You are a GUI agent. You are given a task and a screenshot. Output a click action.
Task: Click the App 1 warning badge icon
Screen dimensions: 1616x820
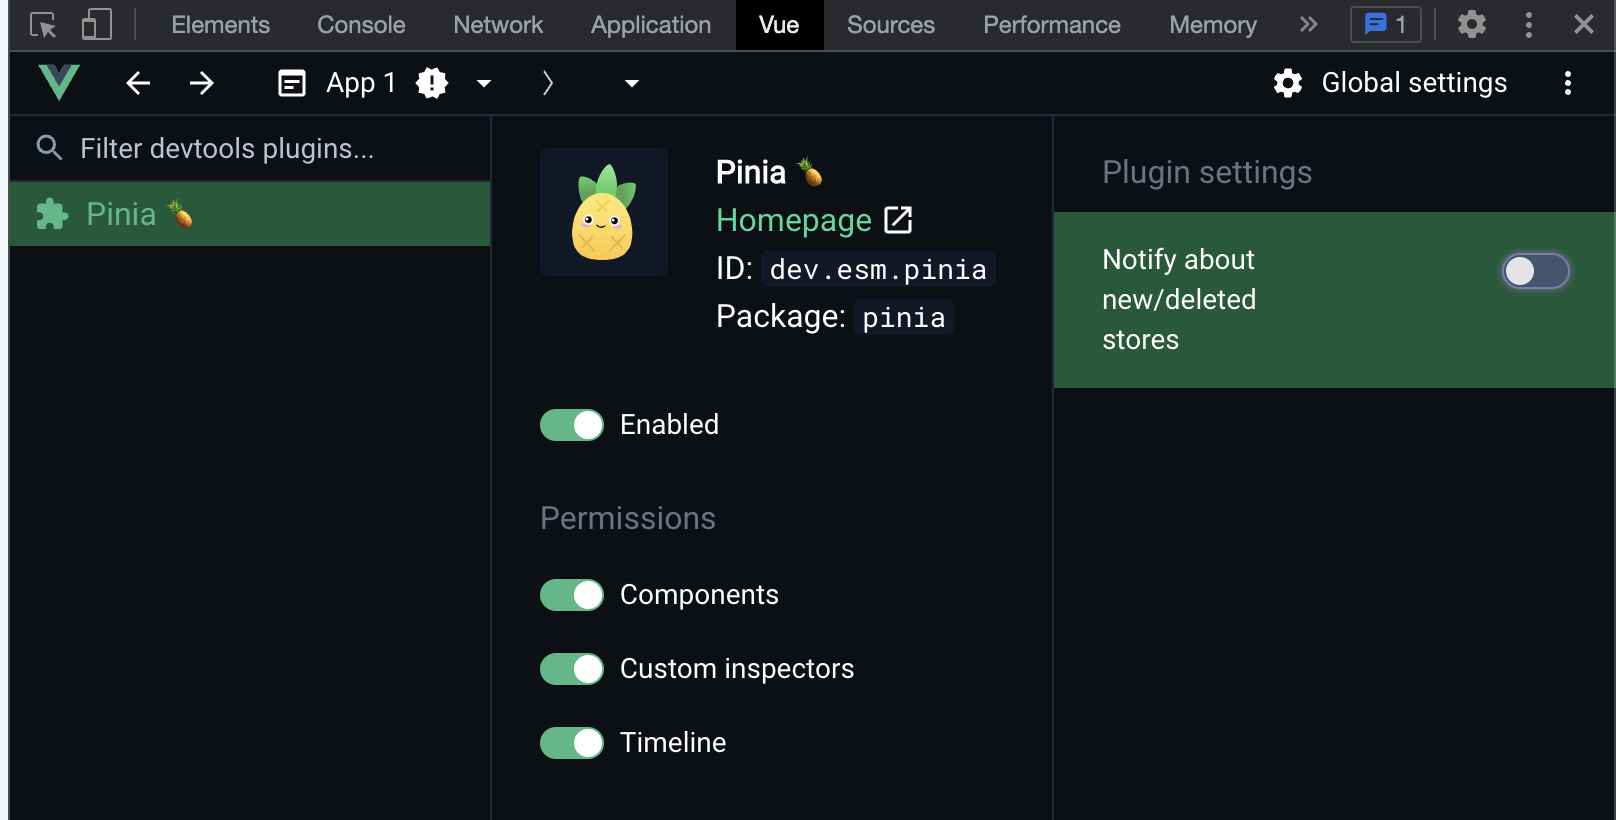click(432, 83)
